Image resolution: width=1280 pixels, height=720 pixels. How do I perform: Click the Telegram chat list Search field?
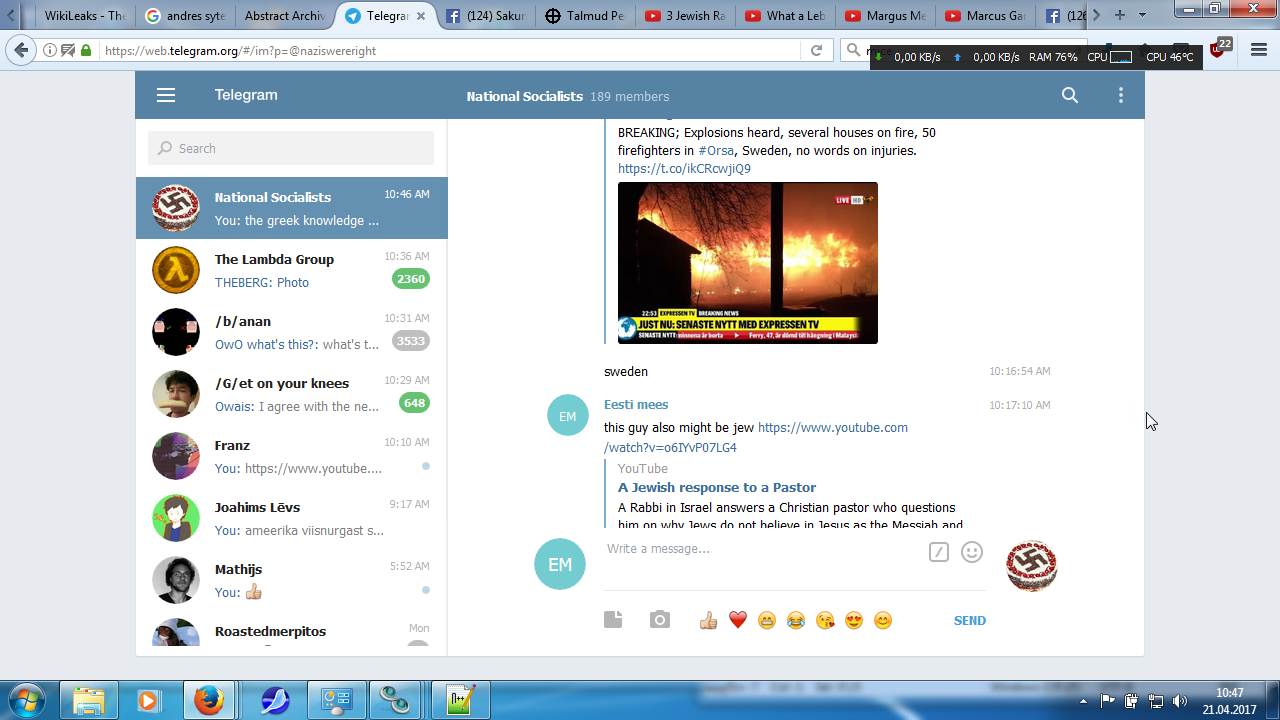click(291, 148)
